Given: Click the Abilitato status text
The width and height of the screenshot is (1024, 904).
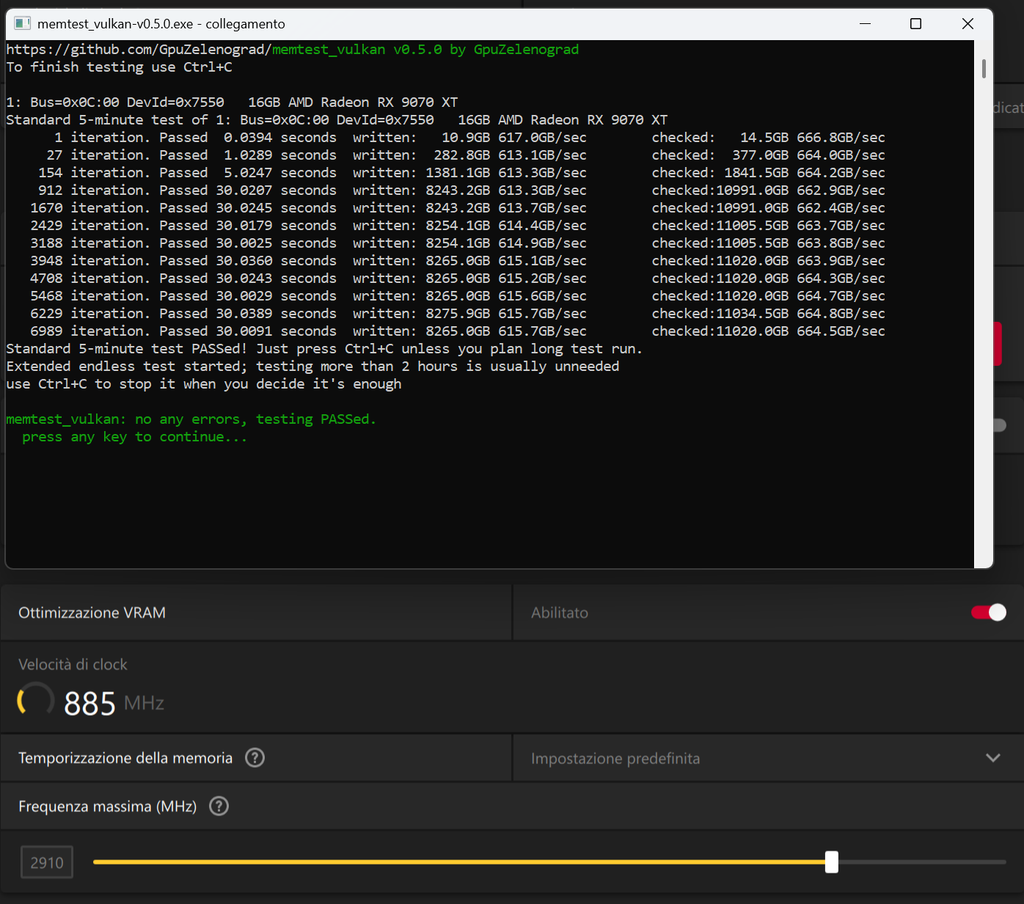Looking at the screenshot, I should point(560,613).
